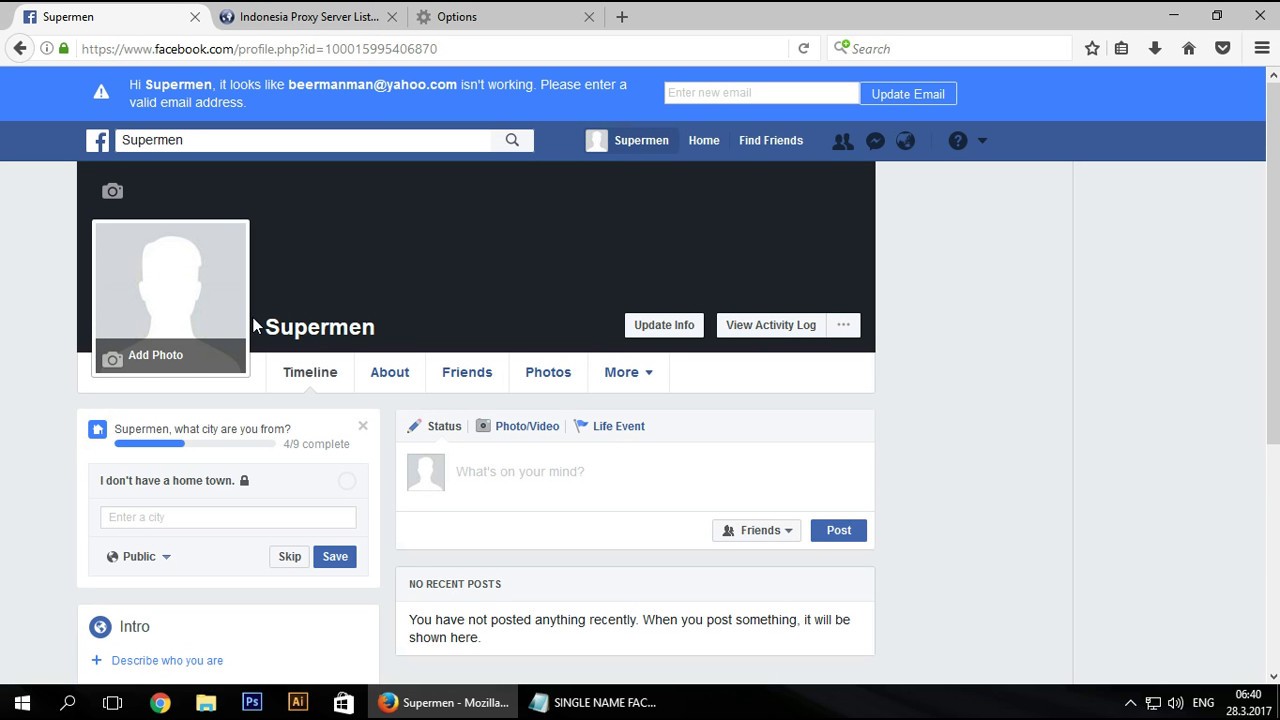Open Photoshop from the taskbar
1280x720 pixels.
click(252, 703)
